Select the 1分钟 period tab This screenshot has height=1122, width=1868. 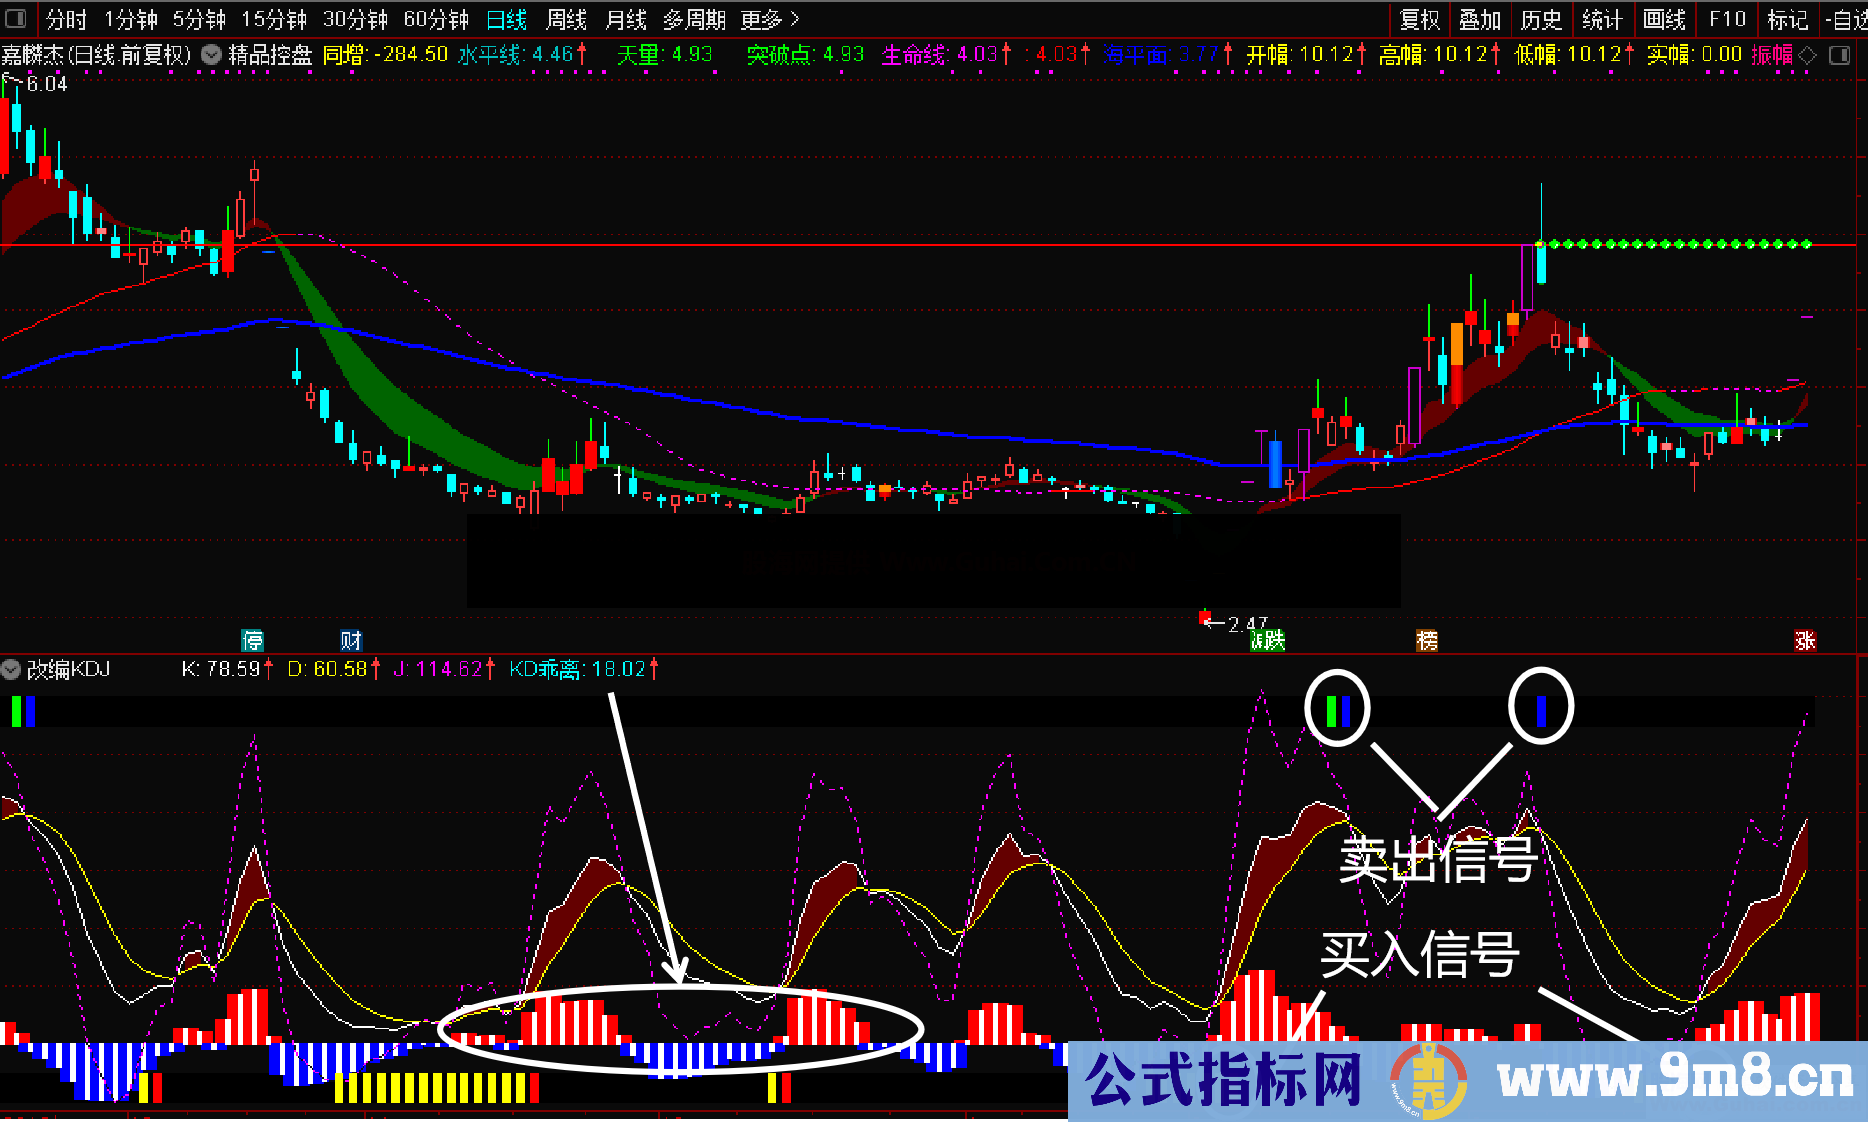click(x=131, y=19)
